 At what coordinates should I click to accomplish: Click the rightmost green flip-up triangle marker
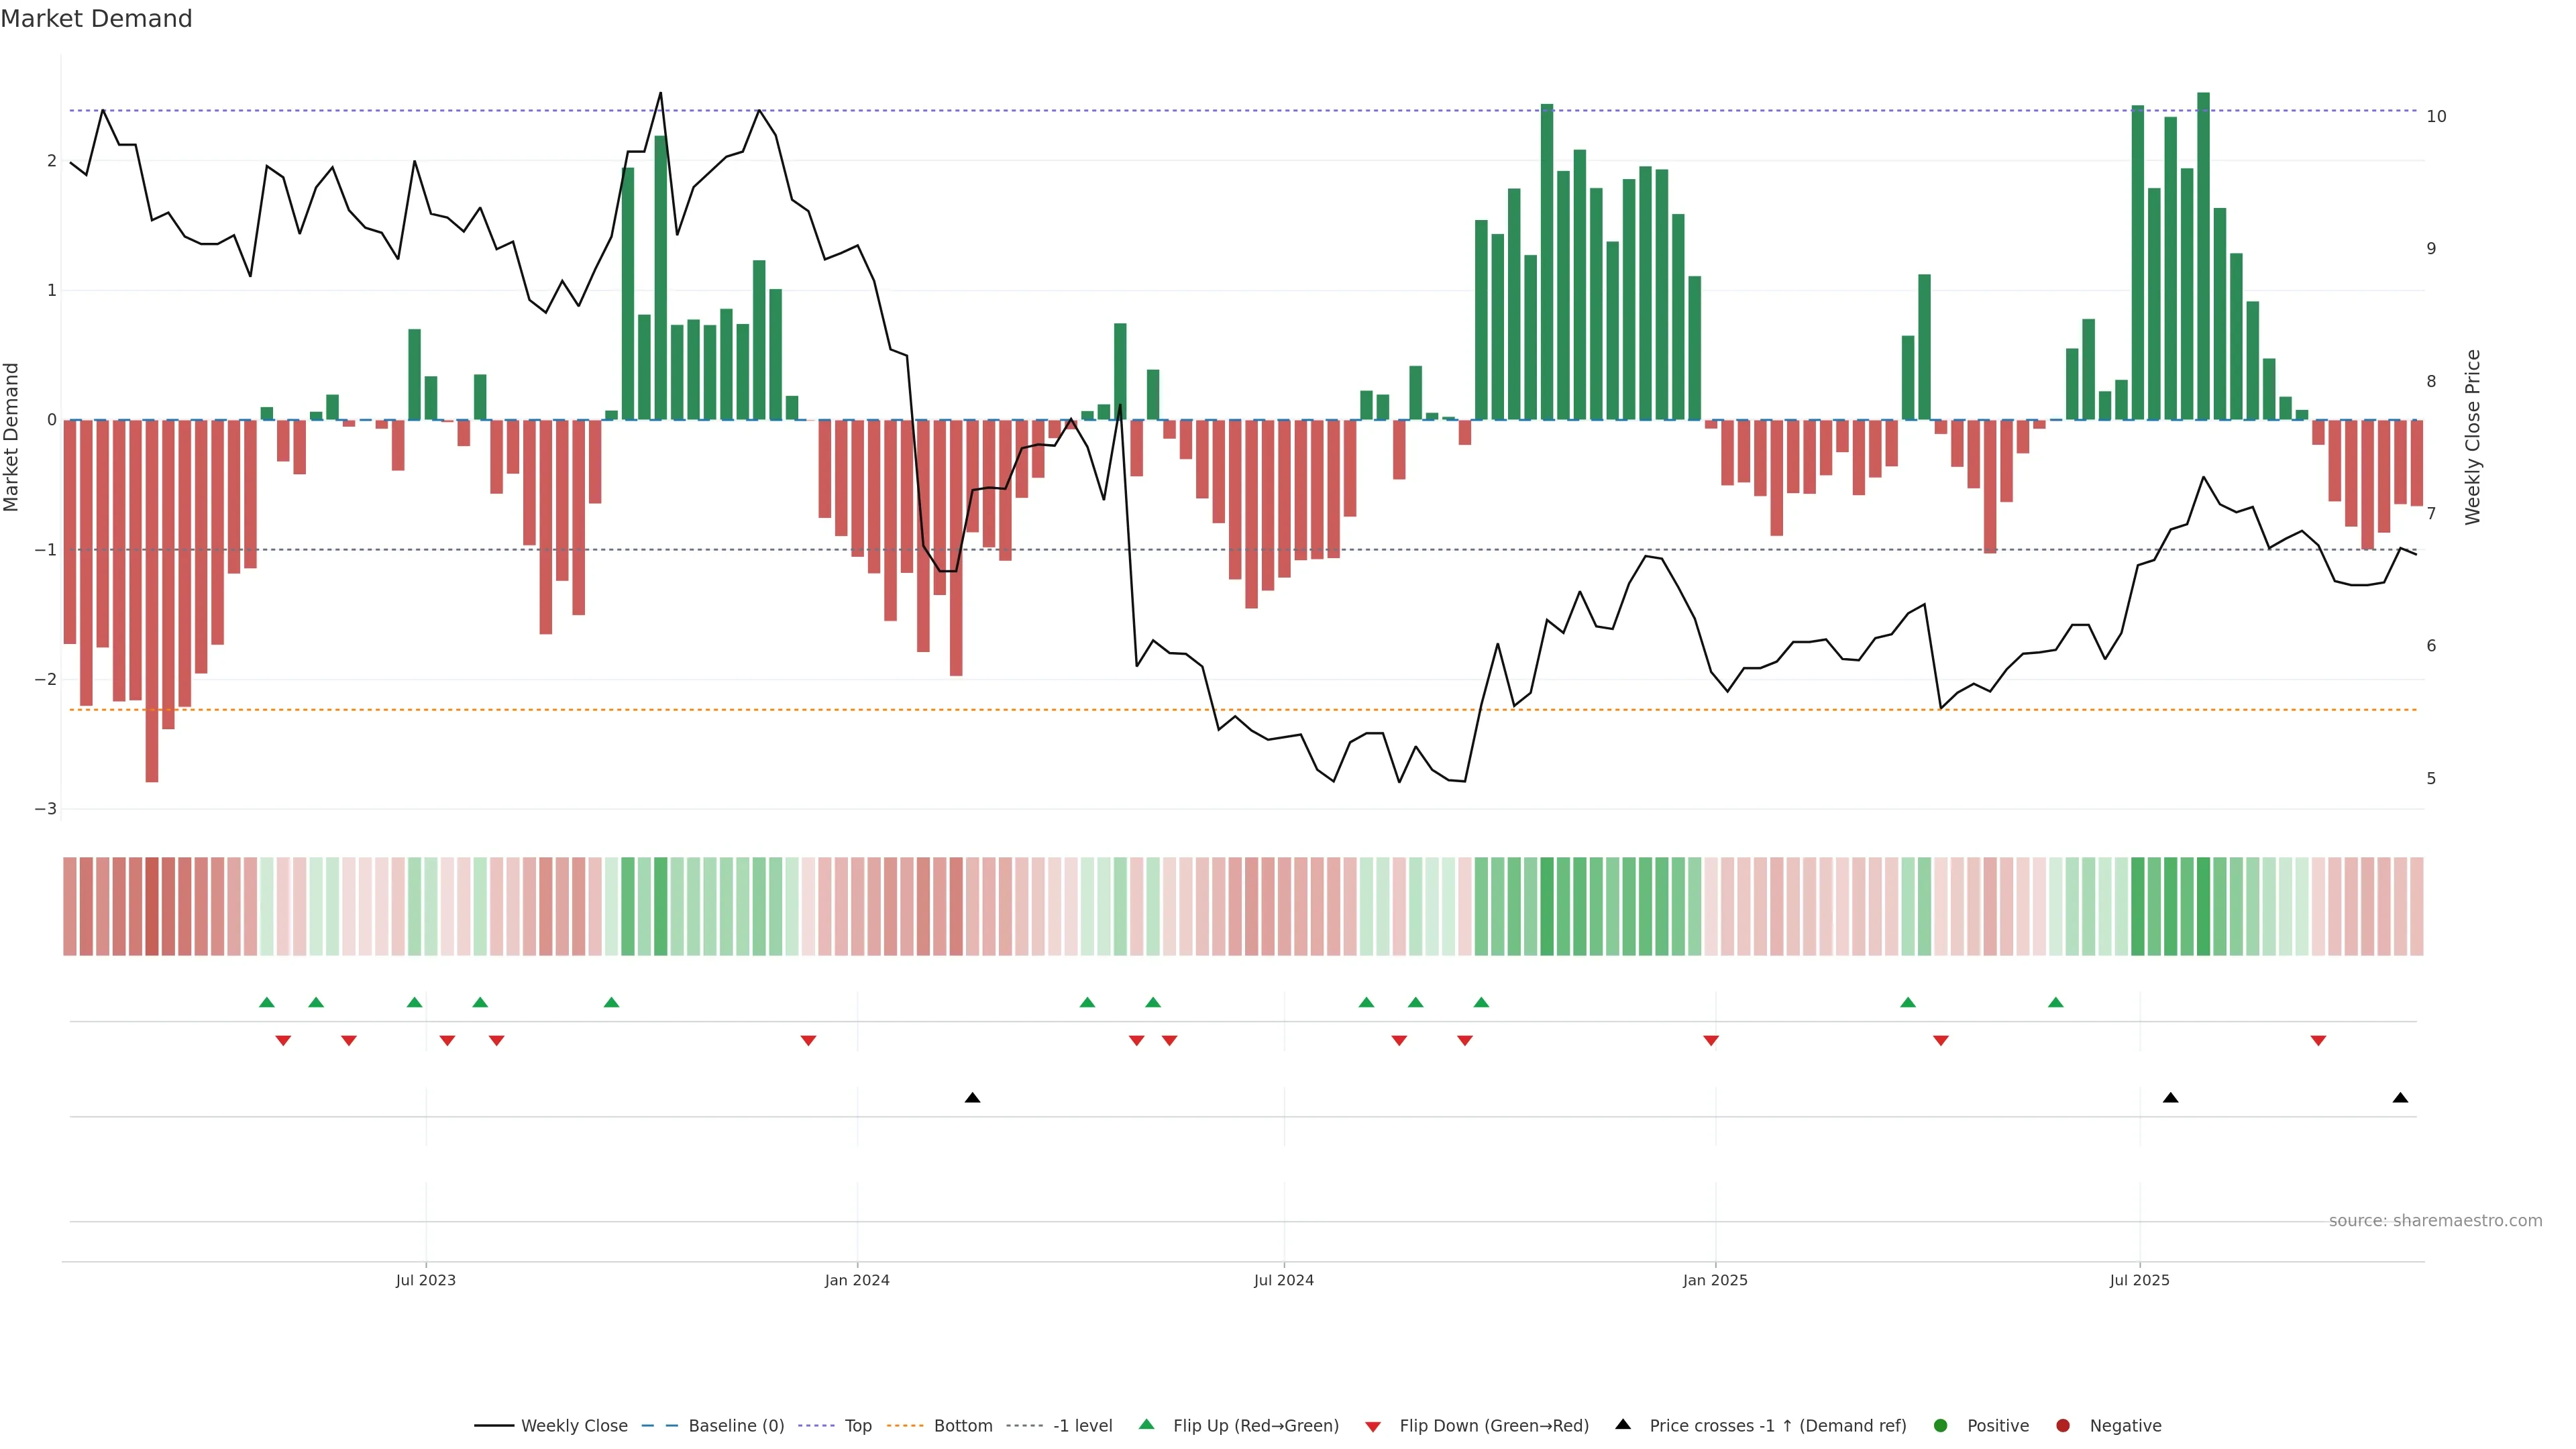click(x=2055, y=1002)
